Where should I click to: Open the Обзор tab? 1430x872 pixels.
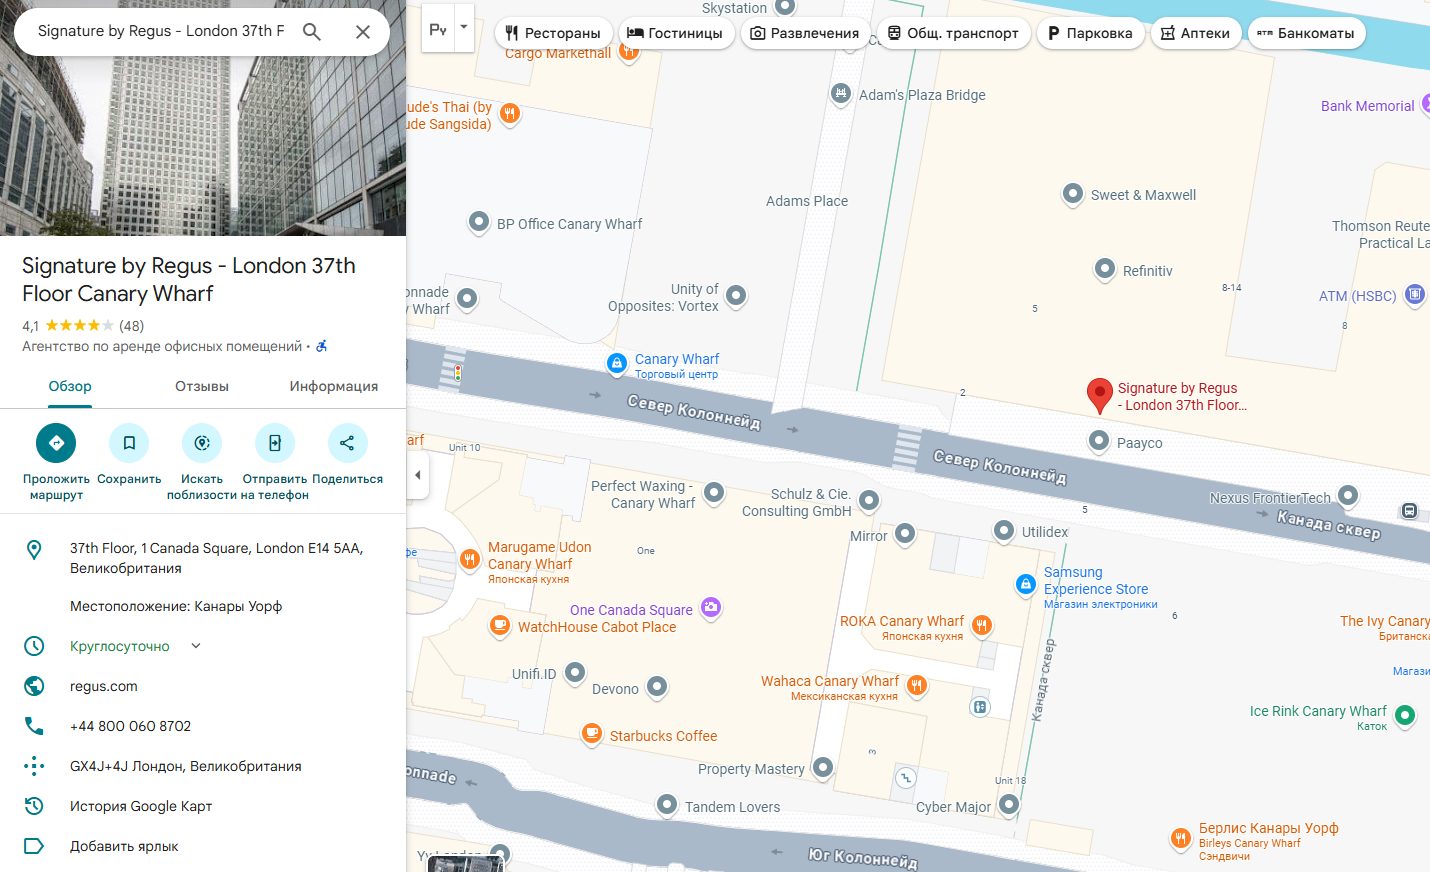tap(70, 386)
